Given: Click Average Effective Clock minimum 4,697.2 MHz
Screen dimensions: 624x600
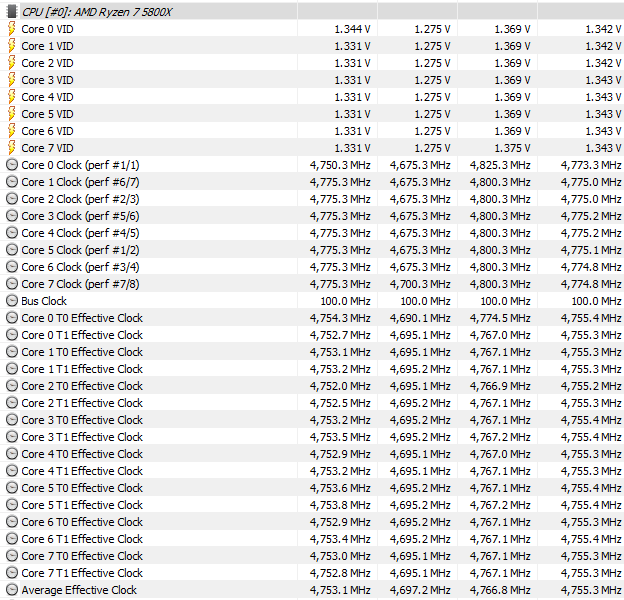Looking at the screenshot, I should 420,590.
